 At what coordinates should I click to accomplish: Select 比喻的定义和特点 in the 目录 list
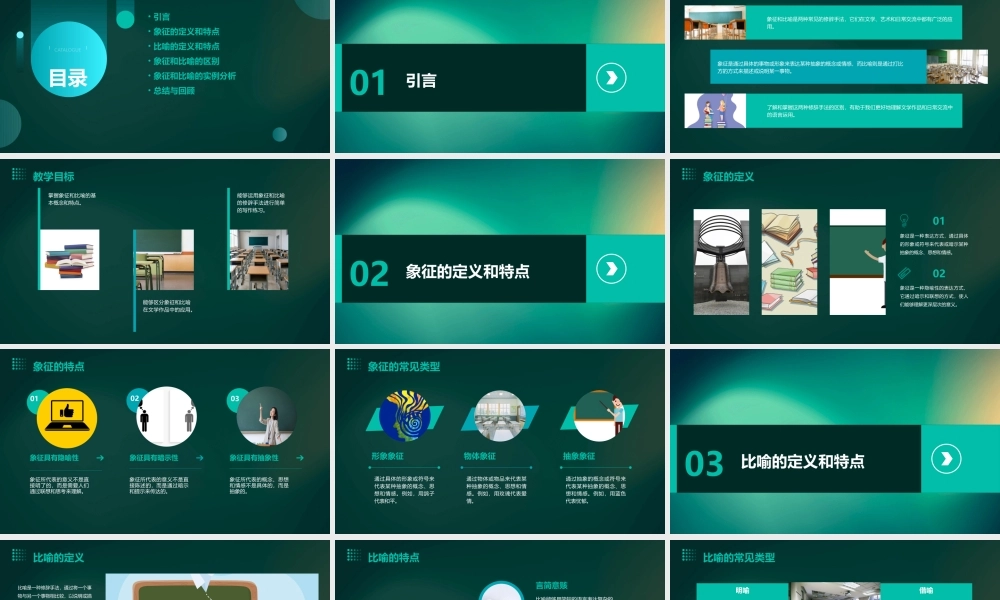click(186, 46)
